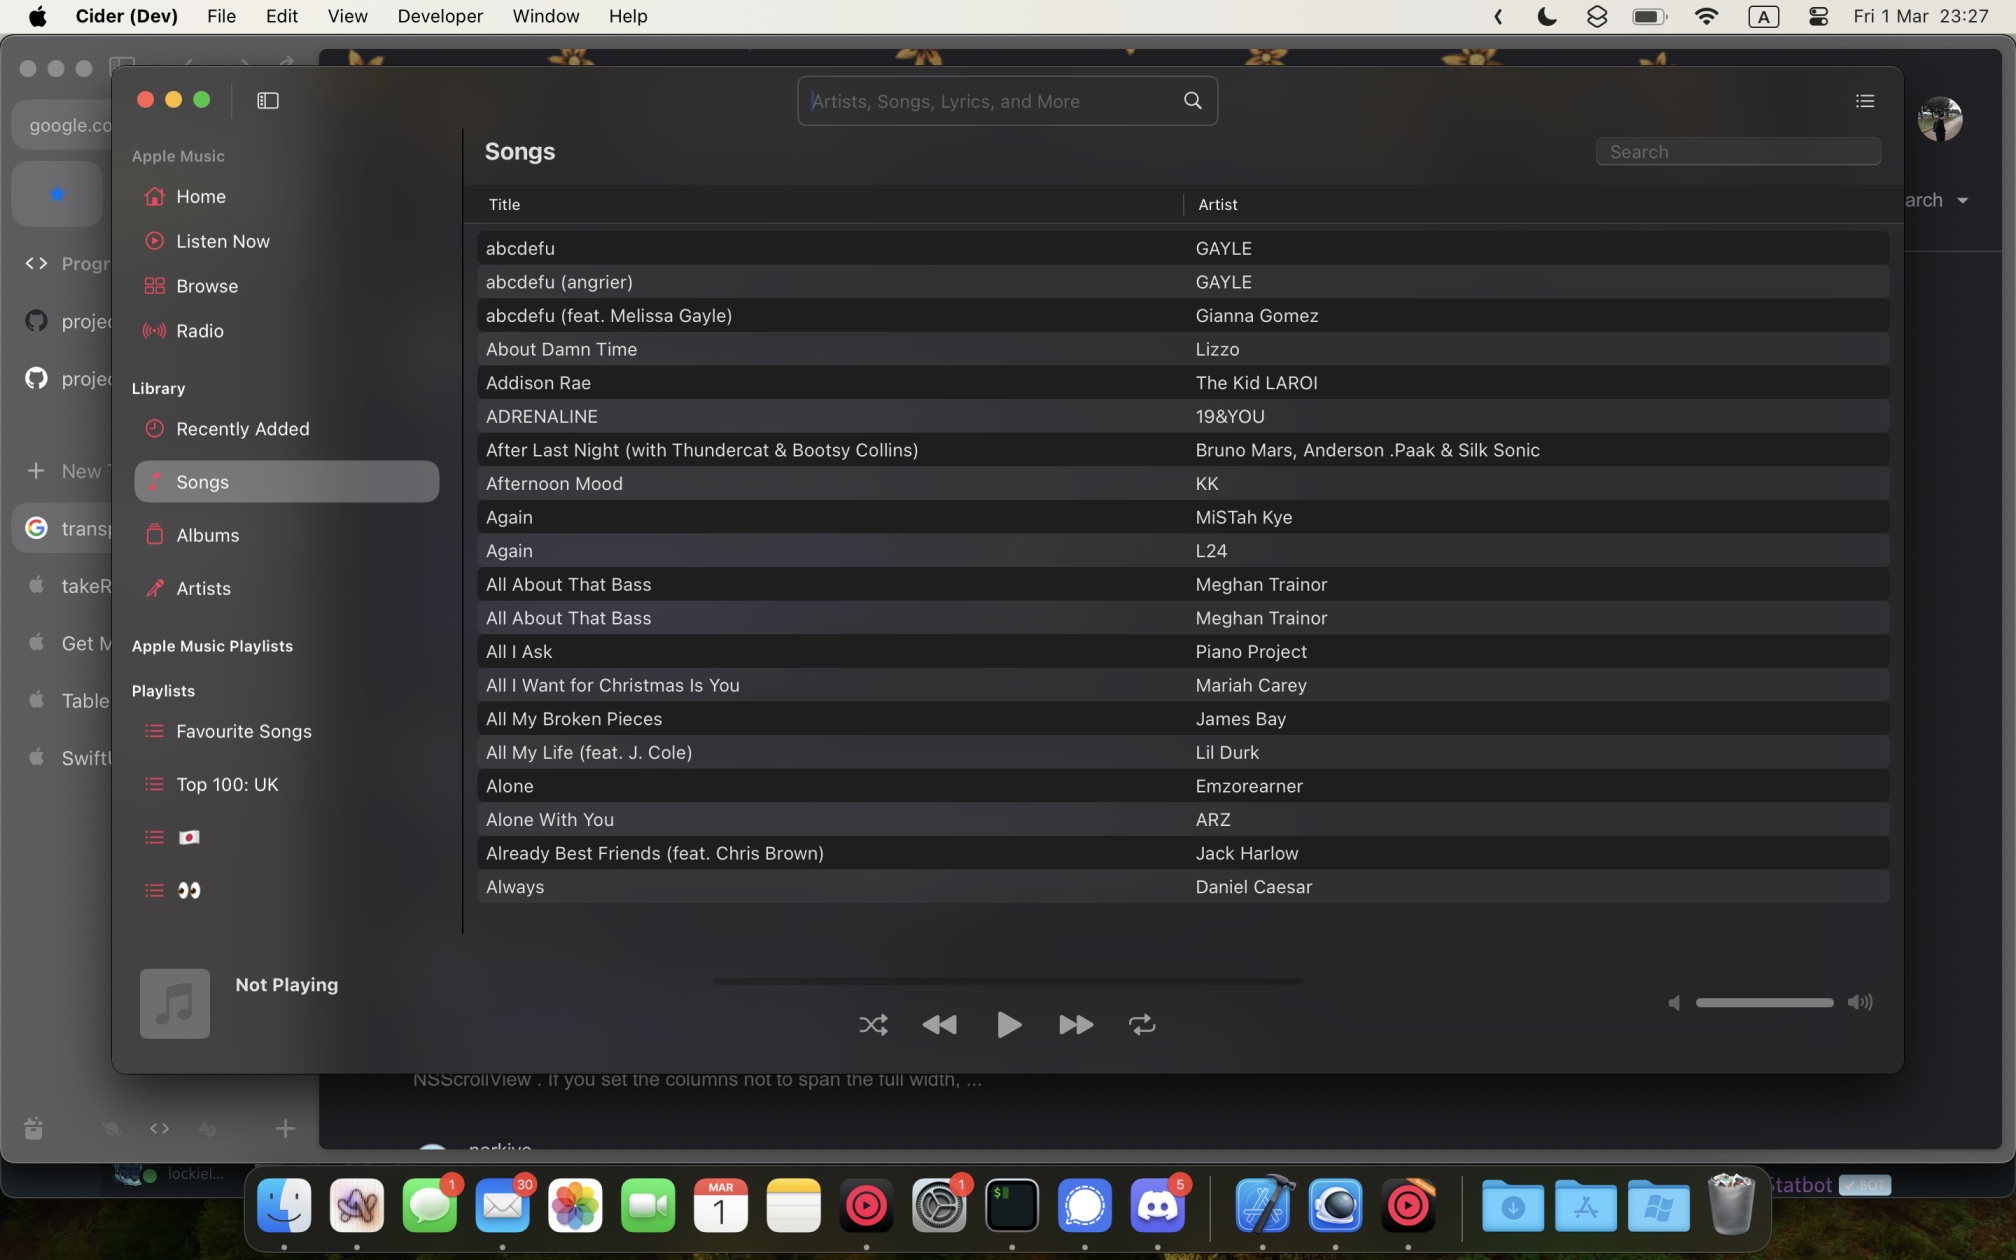Select the song abcdefu (angrier)
Image resolution: width=2016 pixels, height=1260 pixels.
pyautogui.click(x=1183, y=282)
